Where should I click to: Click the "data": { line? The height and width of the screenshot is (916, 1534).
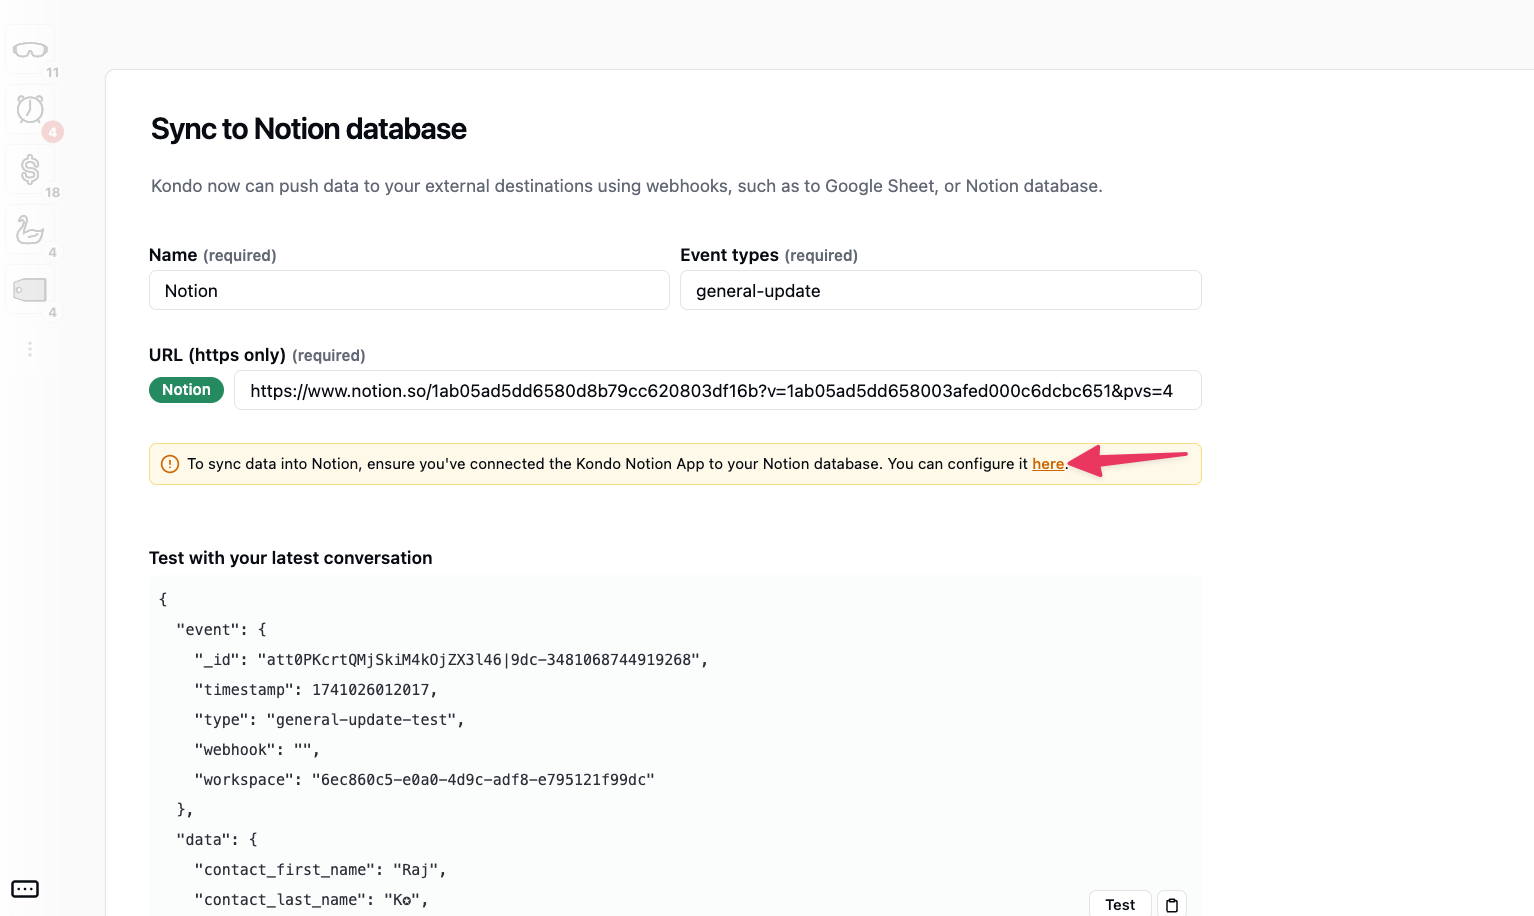click(217, 840)
